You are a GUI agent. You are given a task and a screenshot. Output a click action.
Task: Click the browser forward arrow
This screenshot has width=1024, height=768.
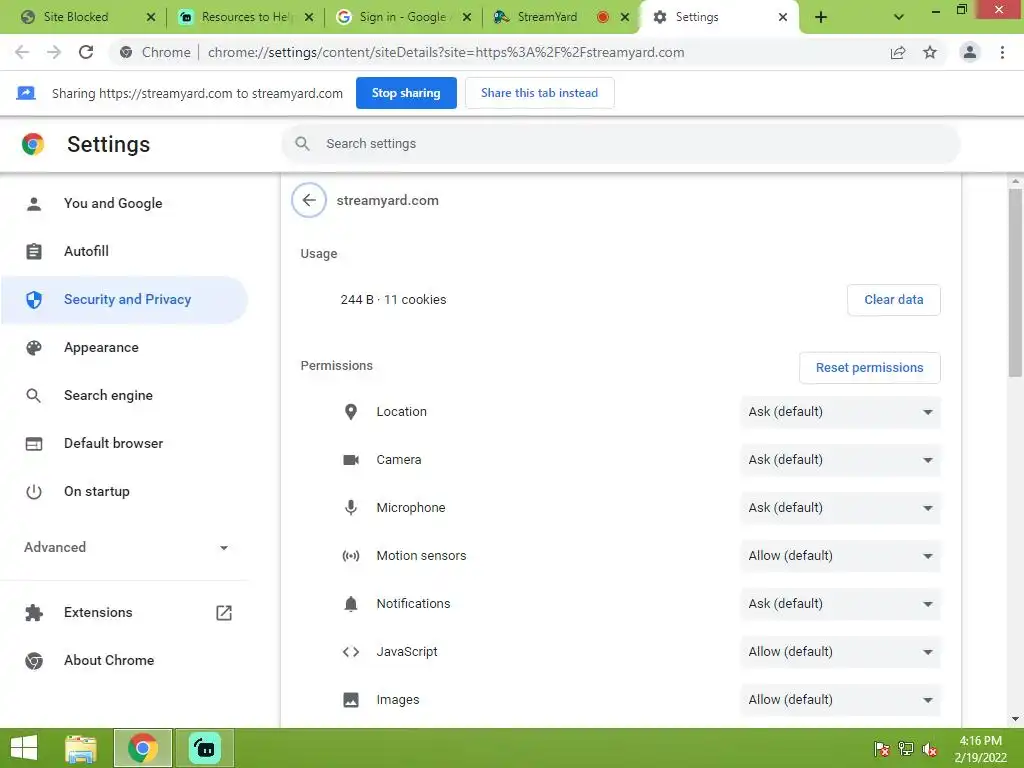pos(54,52)
